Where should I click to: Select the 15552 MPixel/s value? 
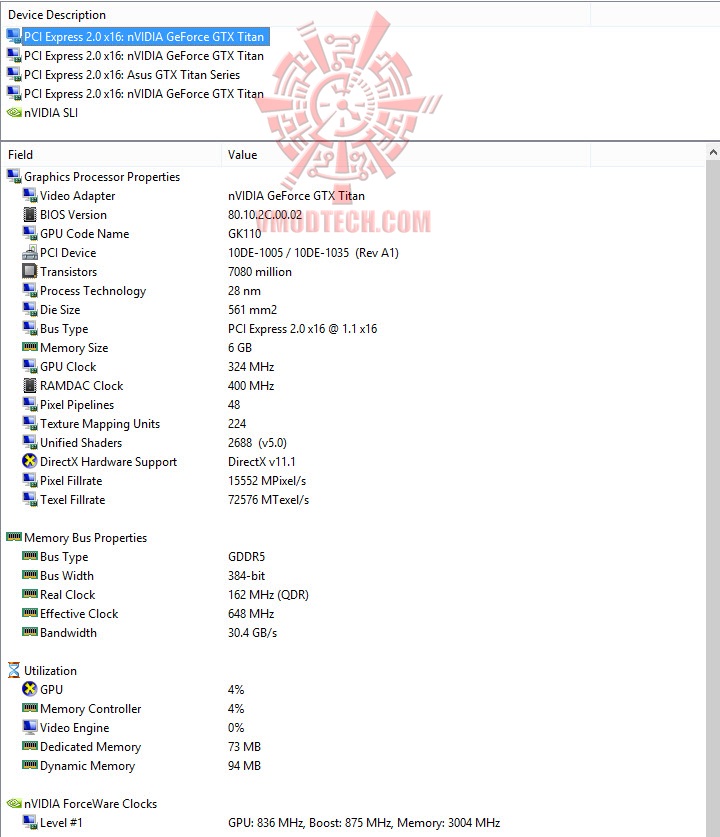pyautogui.click(x=267, y=481)
